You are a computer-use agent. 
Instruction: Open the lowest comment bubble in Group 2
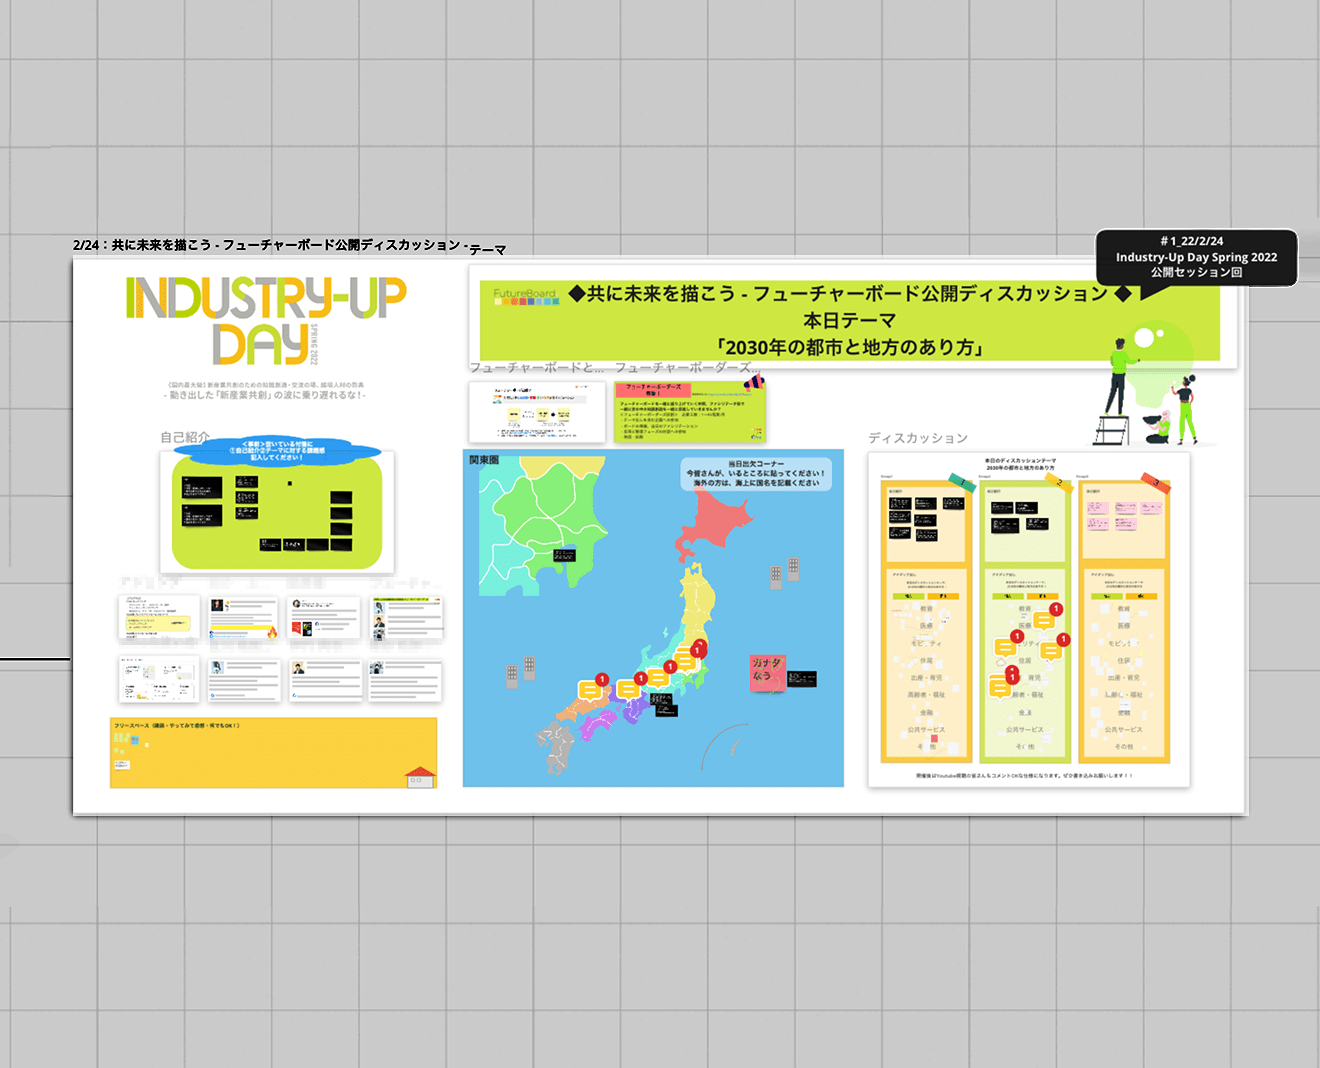pos(999,688)
